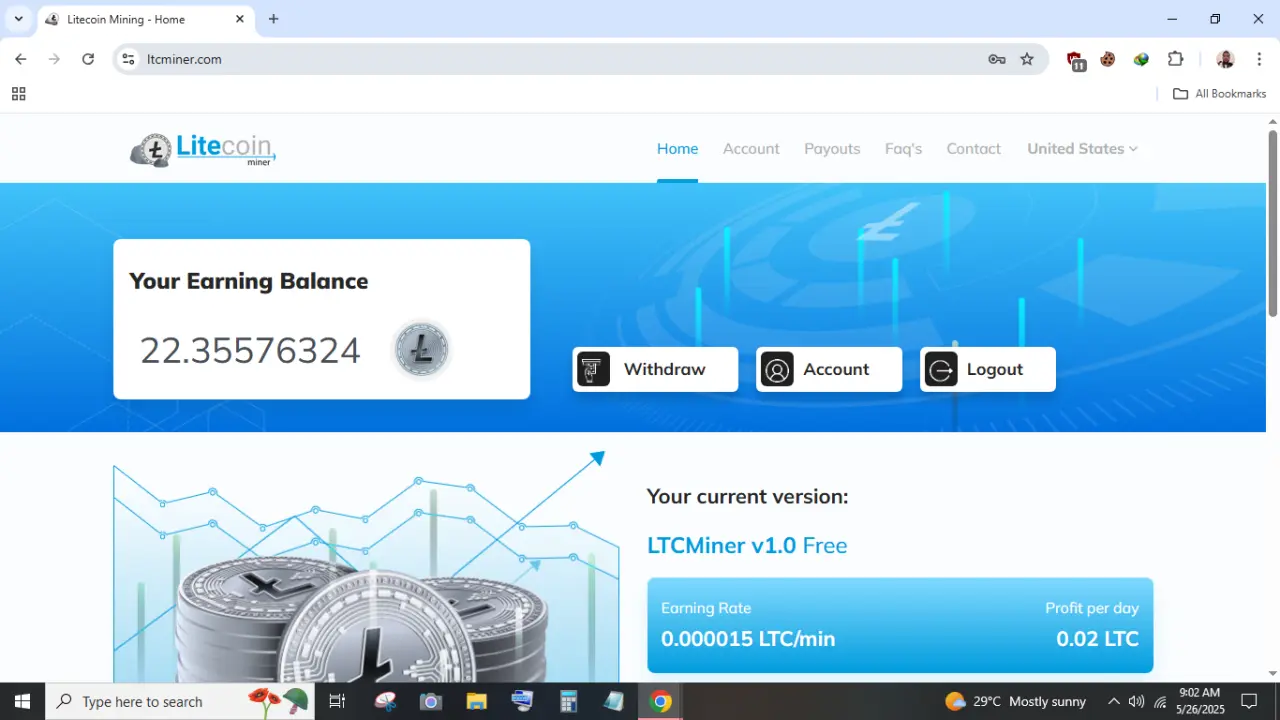The width and height of the screenshot is (1280, 720).
Task: Click the browser forward arrow
Action: pyautogui.click(x=54, y=59)
